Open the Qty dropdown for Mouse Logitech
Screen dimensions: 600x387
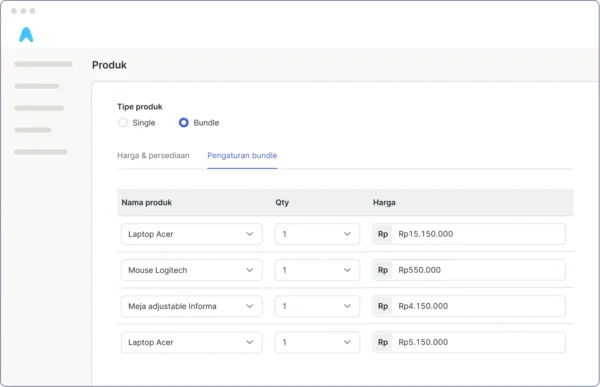[317, 270]
